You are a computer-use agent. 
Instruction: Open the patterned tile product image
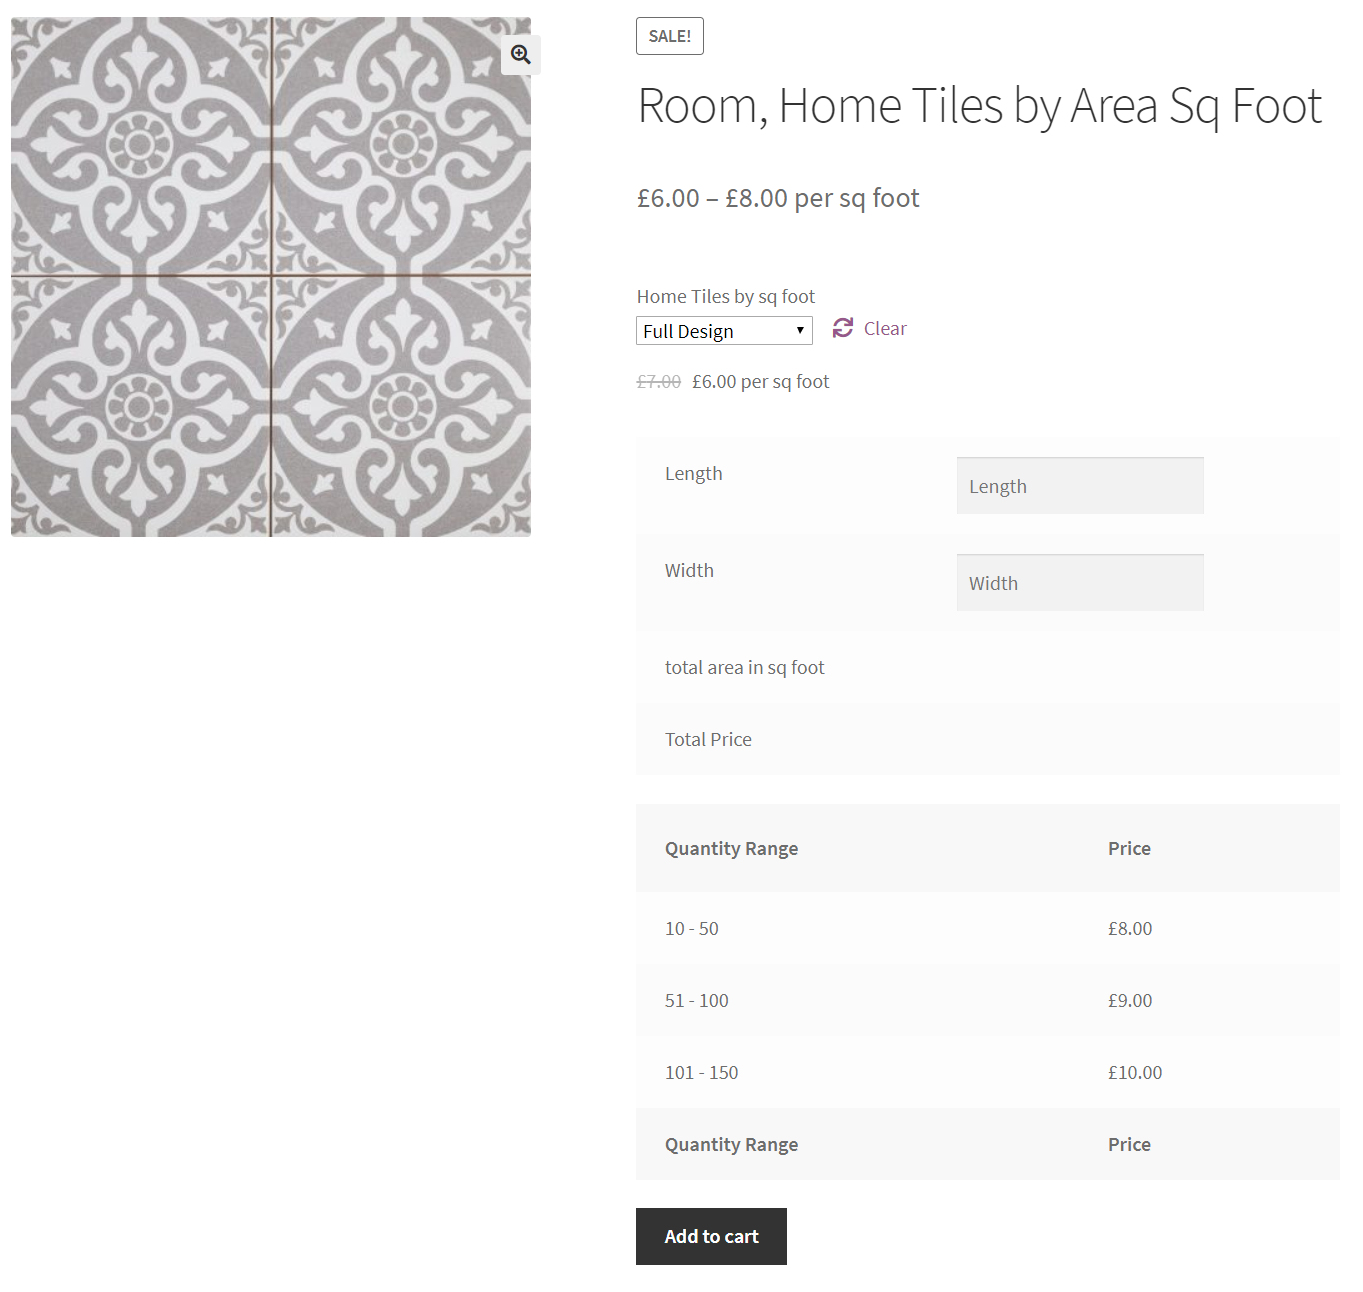(x=270, y=277)
